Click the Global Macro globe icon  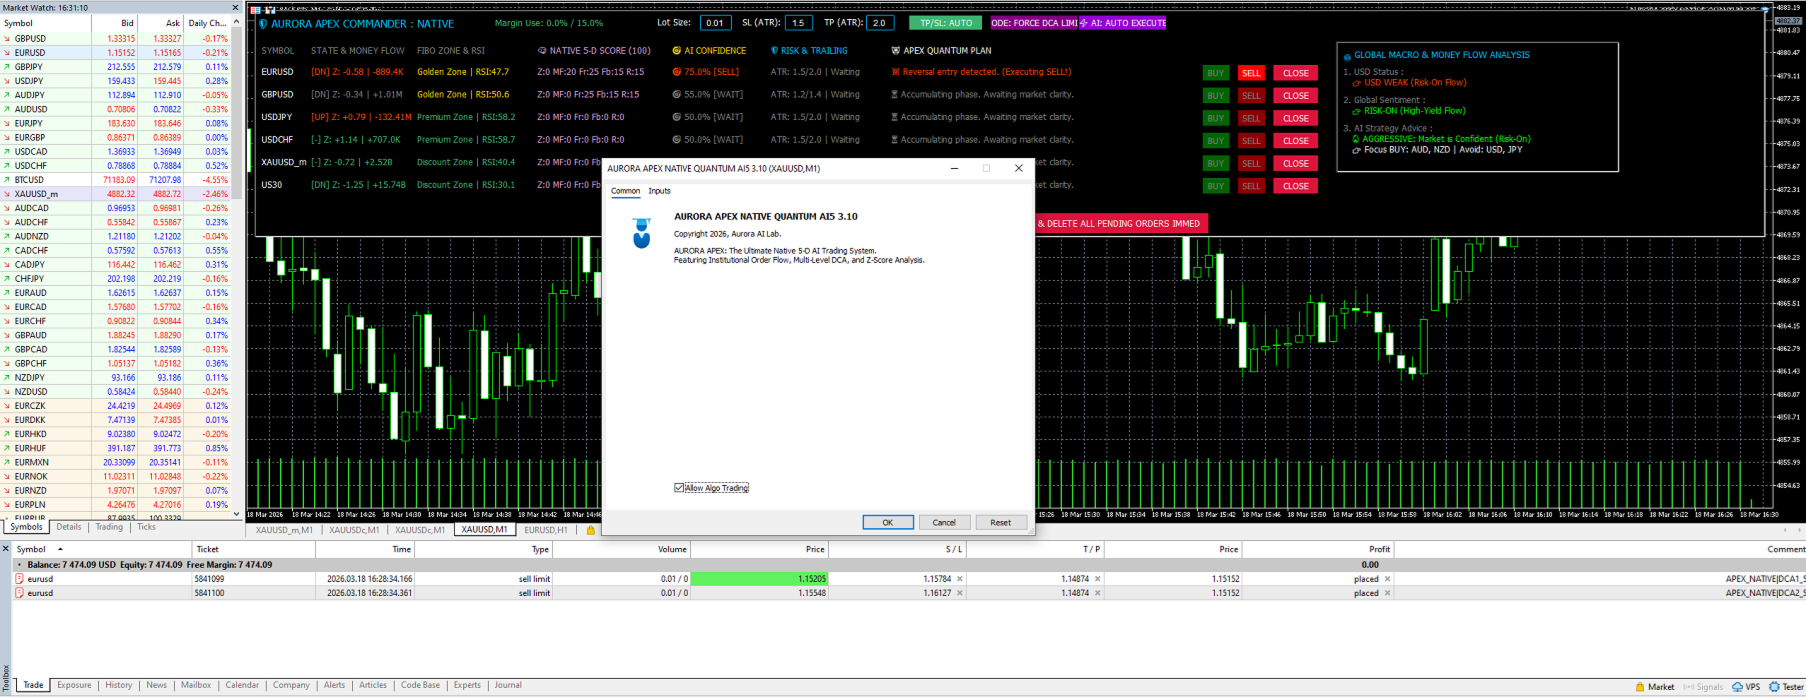pyautogui.click(x=1347, y=56)
